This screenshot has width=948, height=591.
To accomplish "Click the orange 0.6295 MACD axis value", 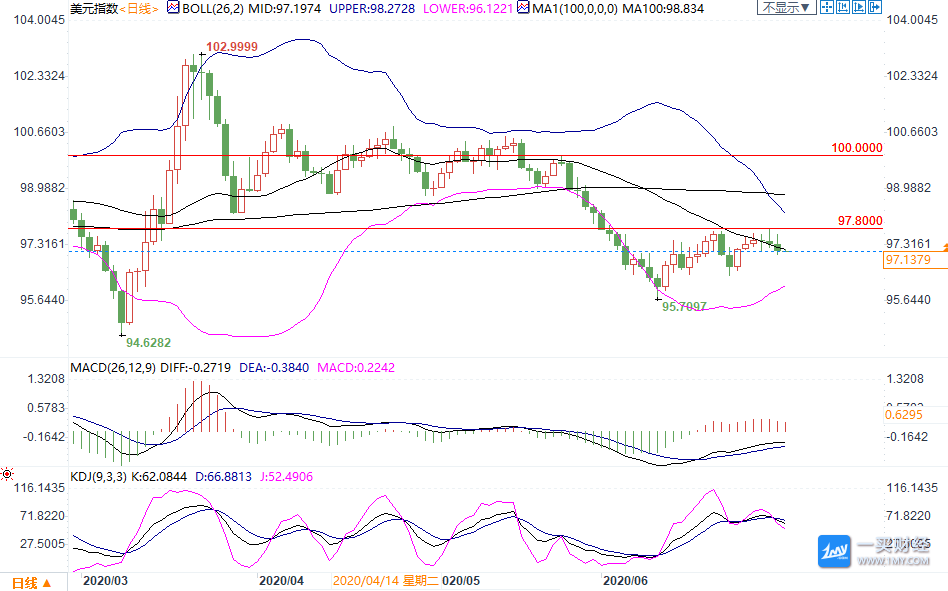I will [904, 415].
